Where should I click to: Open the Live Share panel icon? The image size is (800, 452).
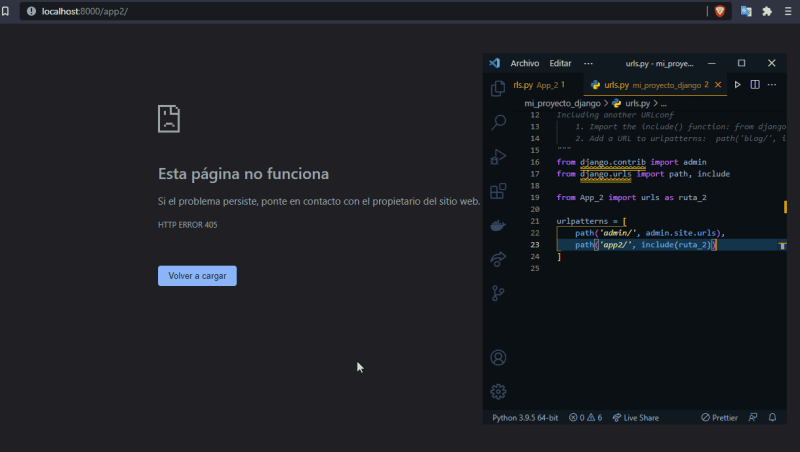(x=498, y=259)
